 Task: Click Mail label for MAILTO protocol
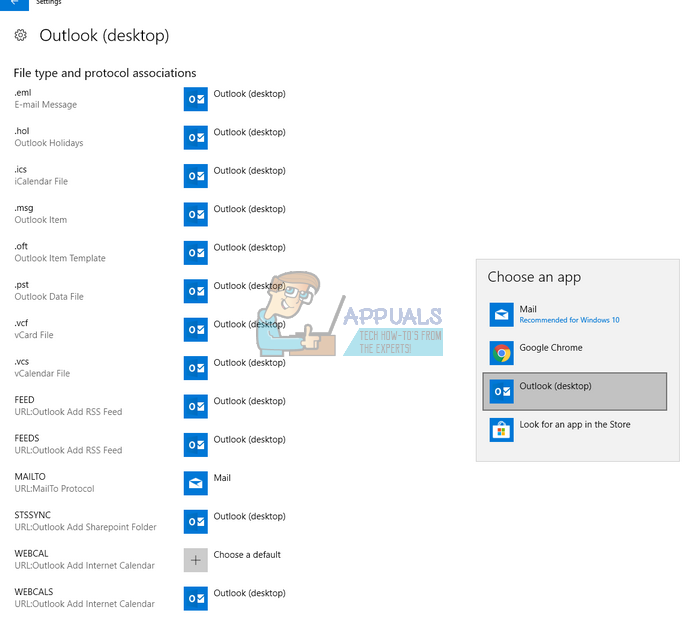tap(222, 477)
